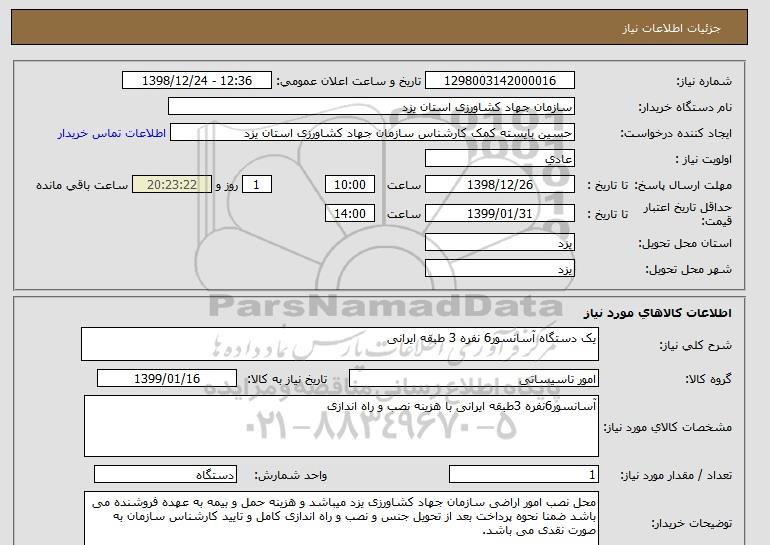This screenshot has width=770, height=545.
Task: Click the label نام دستگاه خریدار
Action: 685,108
